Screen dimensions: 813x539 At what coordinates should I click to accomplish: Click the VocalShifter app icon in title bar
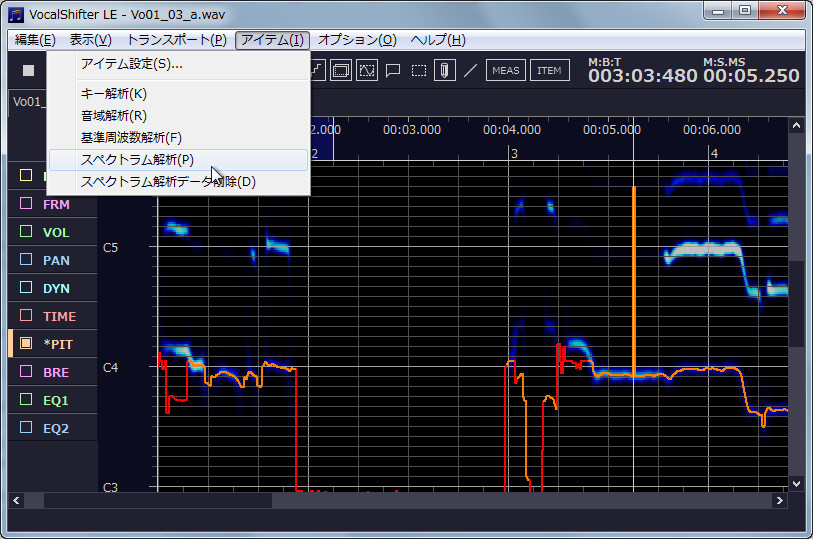pos(16,15)
